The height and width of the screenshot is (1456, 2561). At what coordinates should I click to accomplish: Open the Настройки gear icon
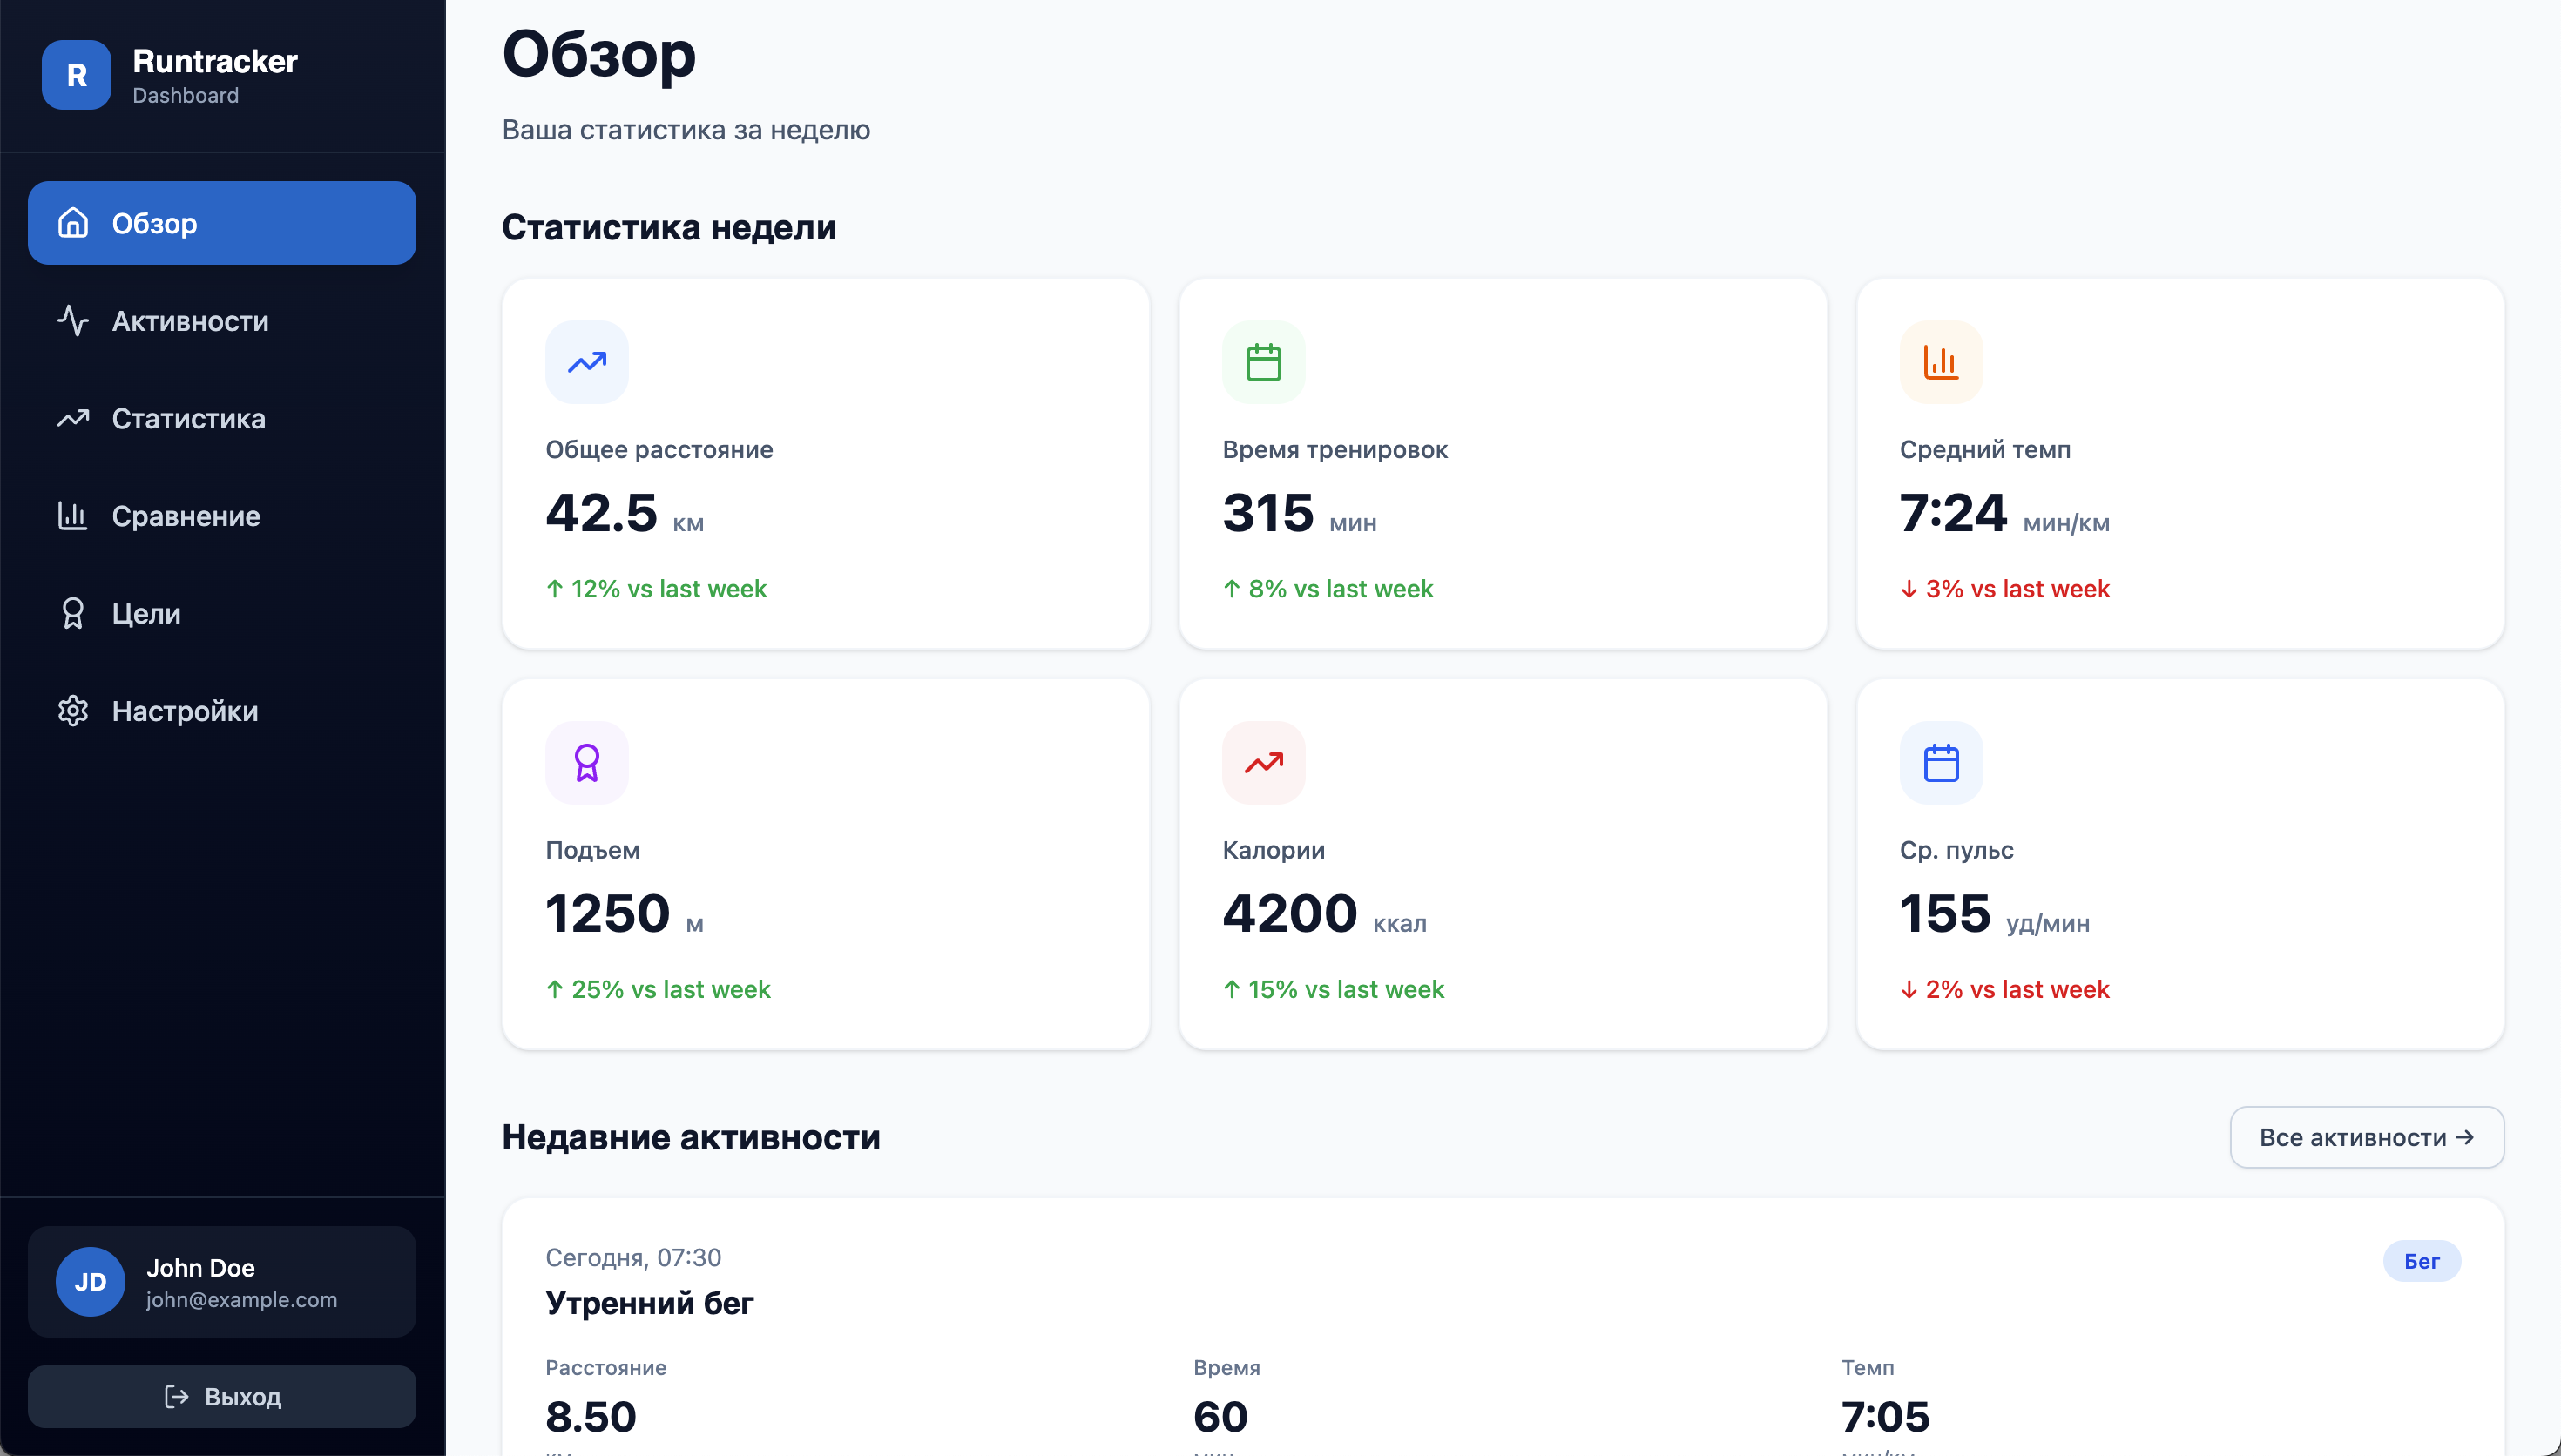(x=73, y=711)
